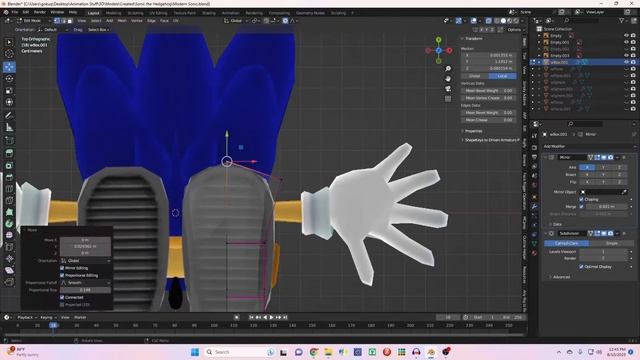Toggle the Optimal Display checkbox
This screenshot has width=640, height=360.
tap(581, 267)
